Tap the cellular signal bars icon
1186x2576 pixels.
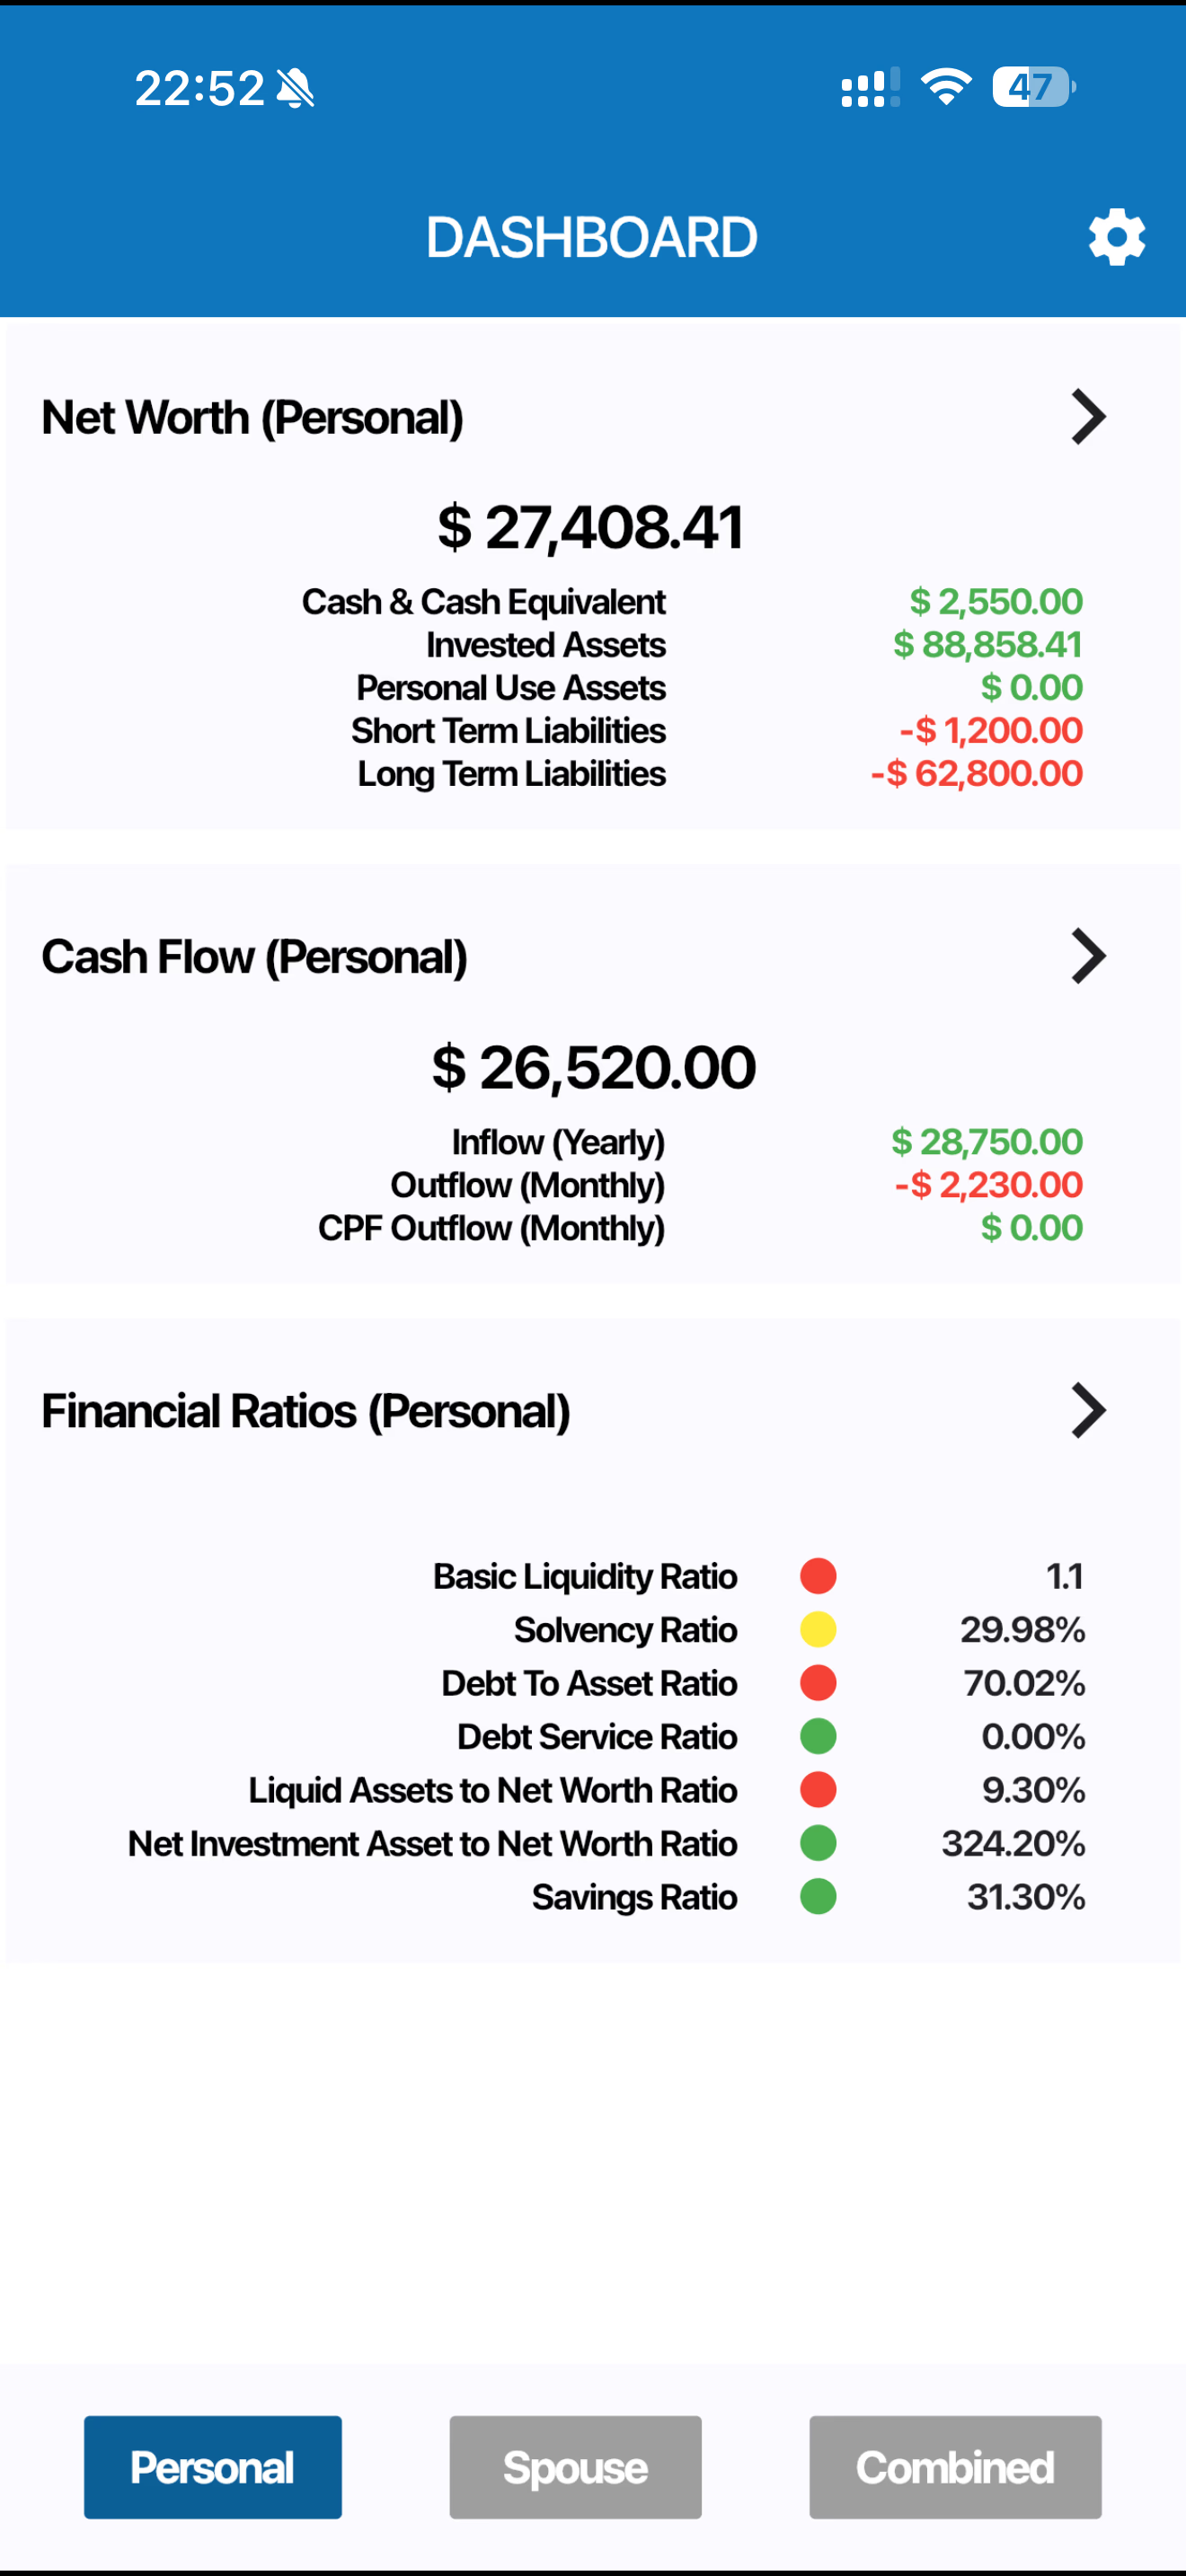(869, 87)
